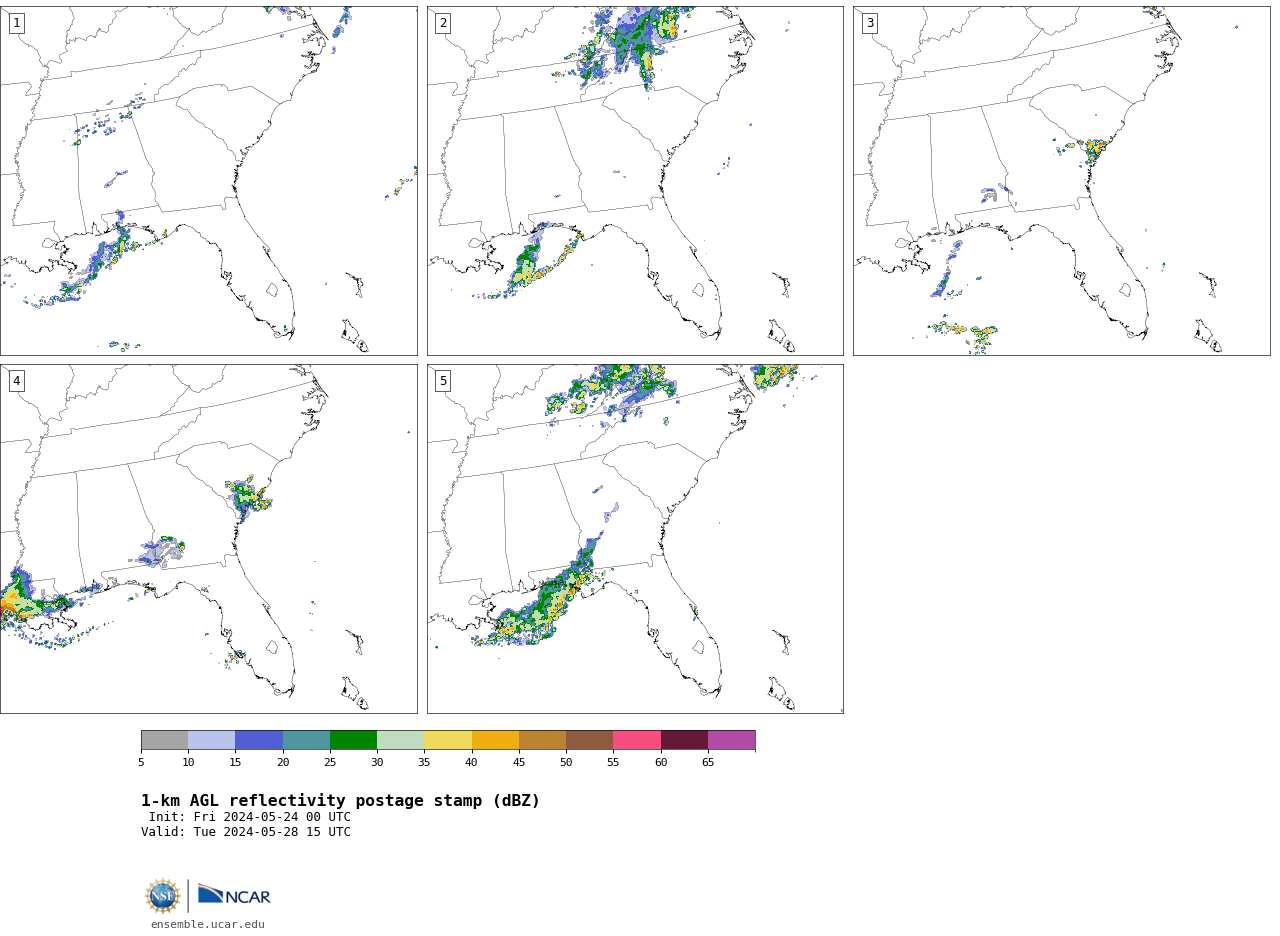
Task: Select the blue 15-20 dBZ swatch
Action: coord(259,740)
